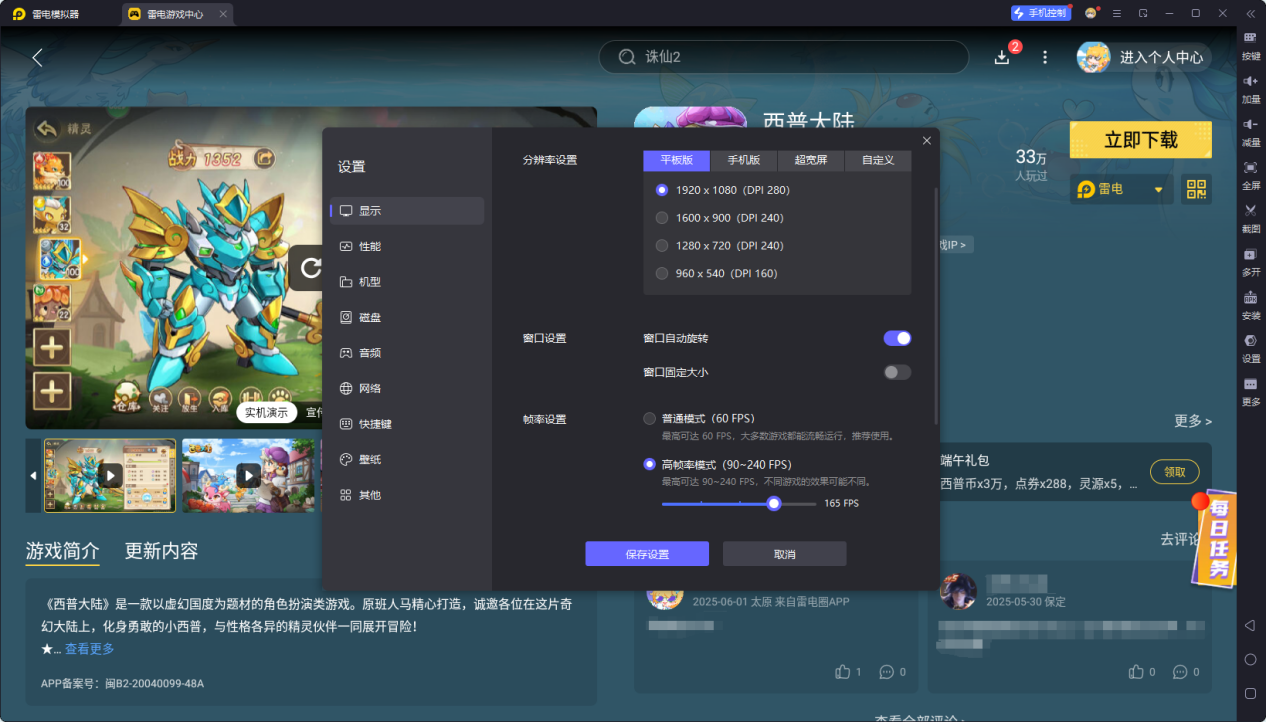
Task: Open the 雷电 channel dropdown arrow
Action: click(x=1159, y=189)
